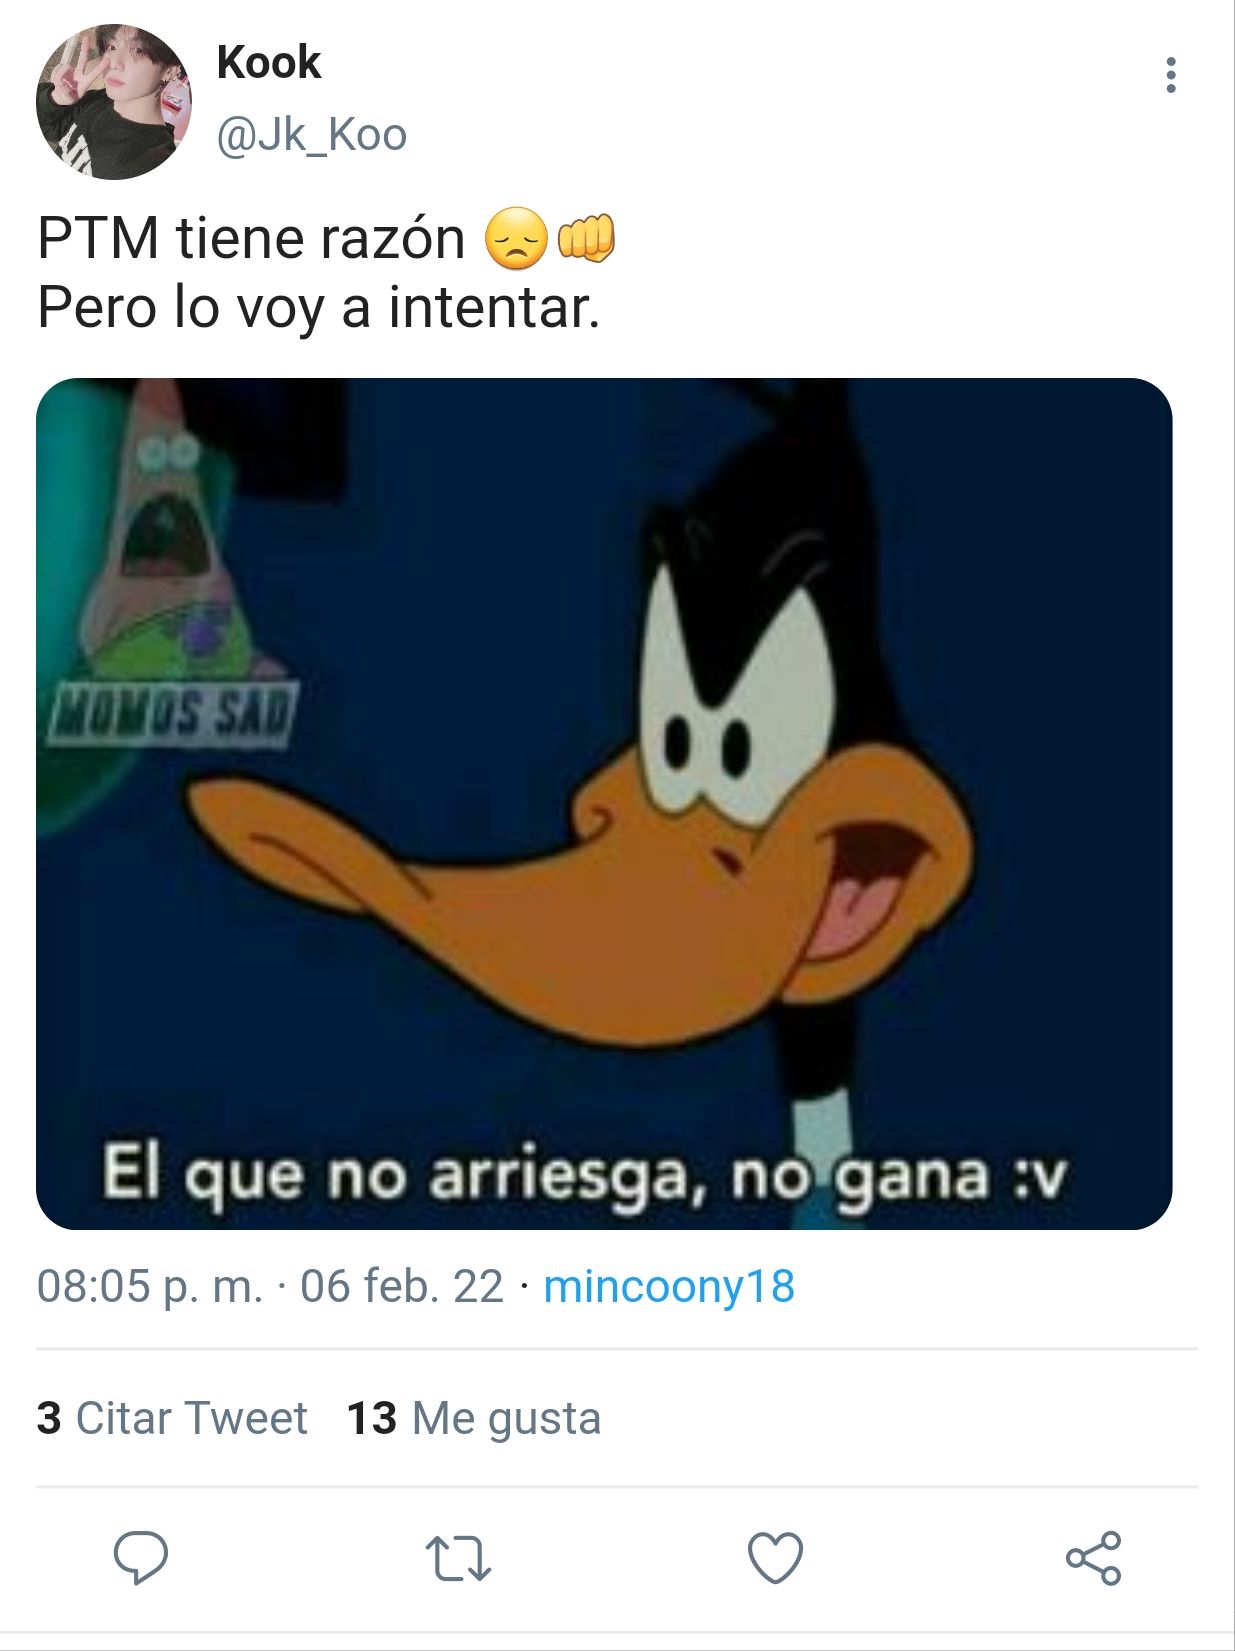Click the sad face emoji
This screenshot has height=1651, width=1235.
click(x=517, y=239)
